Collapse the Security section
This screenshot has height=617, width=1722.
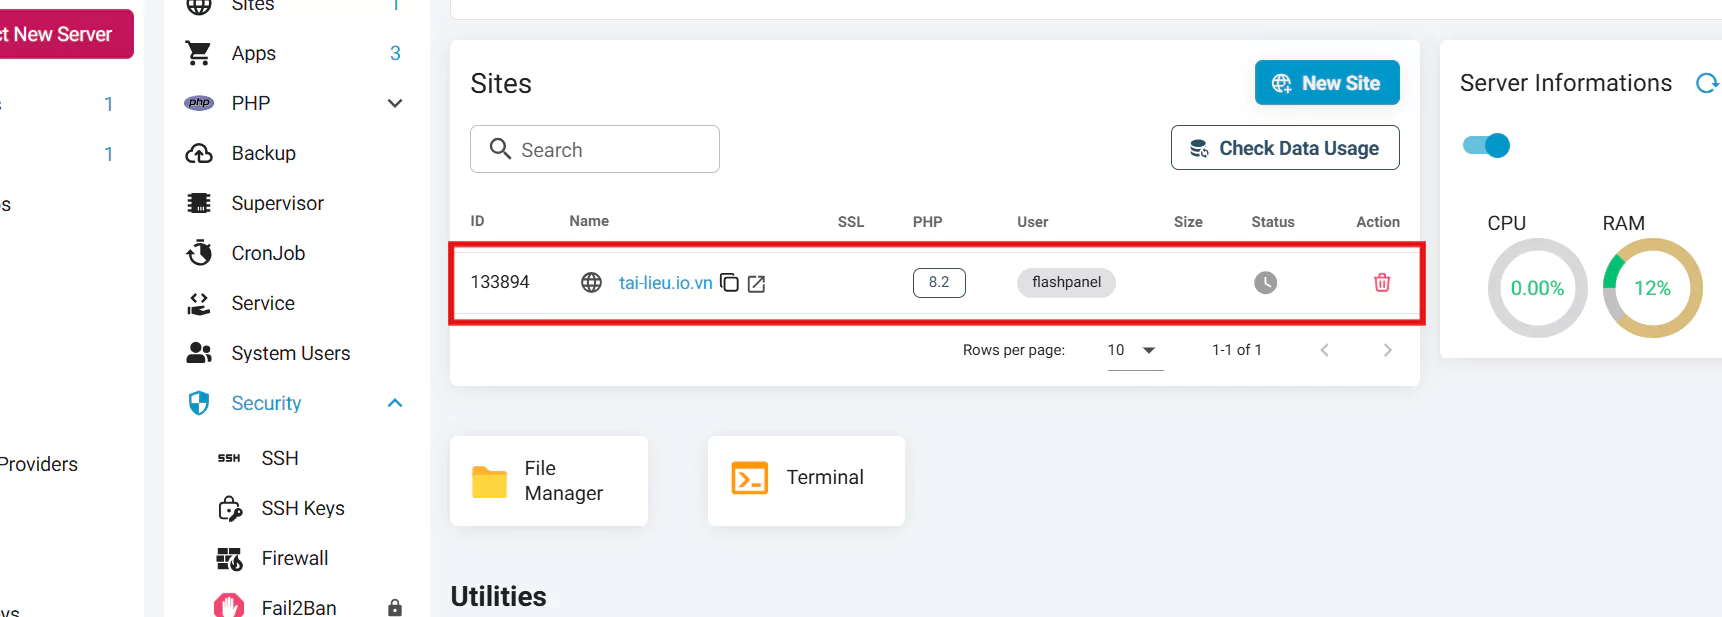[395, 403]
